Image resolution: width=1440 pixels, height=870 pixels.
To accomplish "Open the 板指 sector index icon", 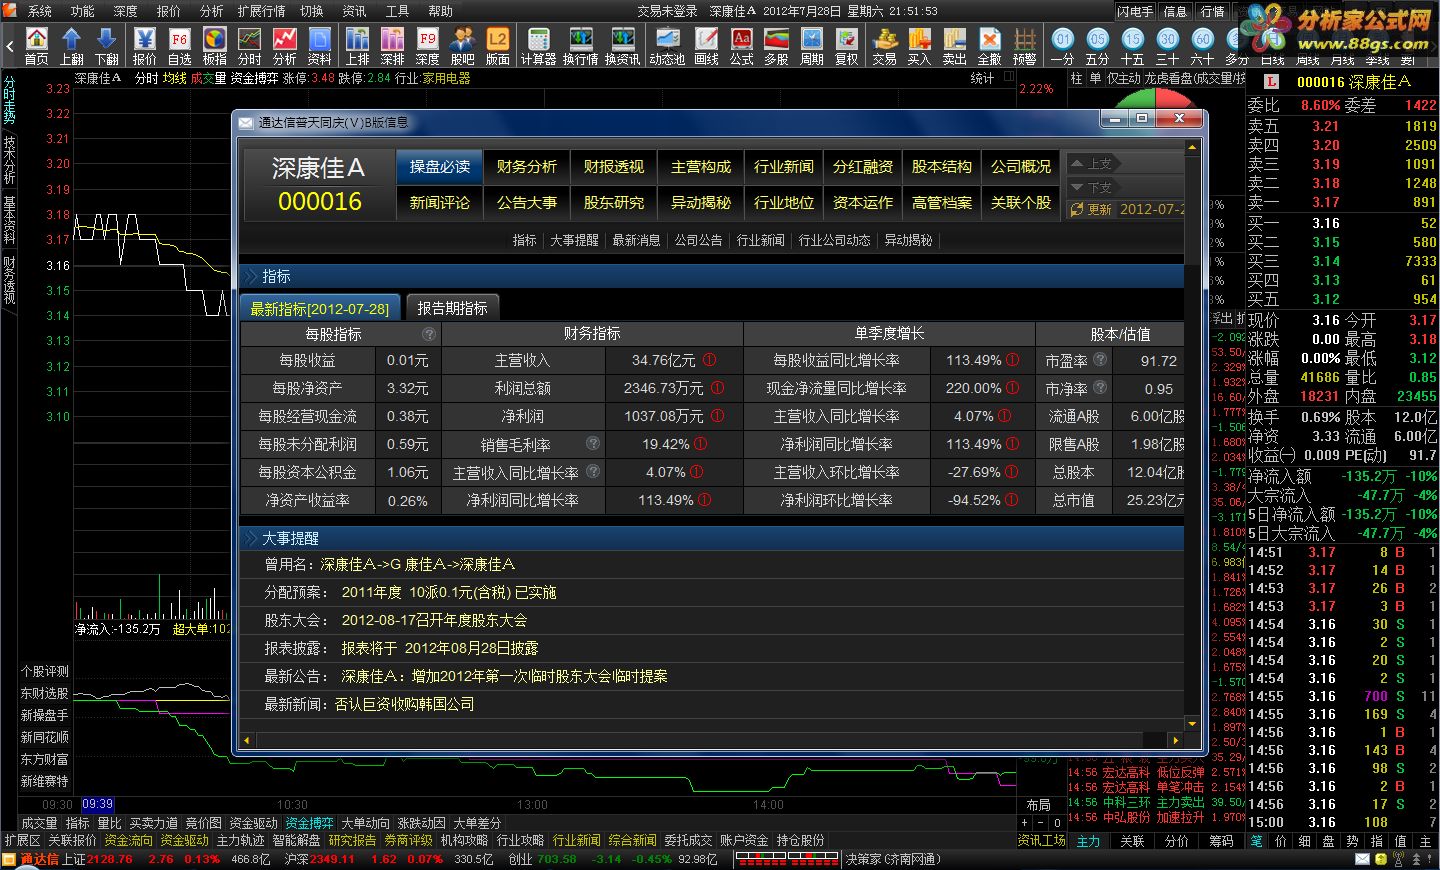I will pos(215,45).
